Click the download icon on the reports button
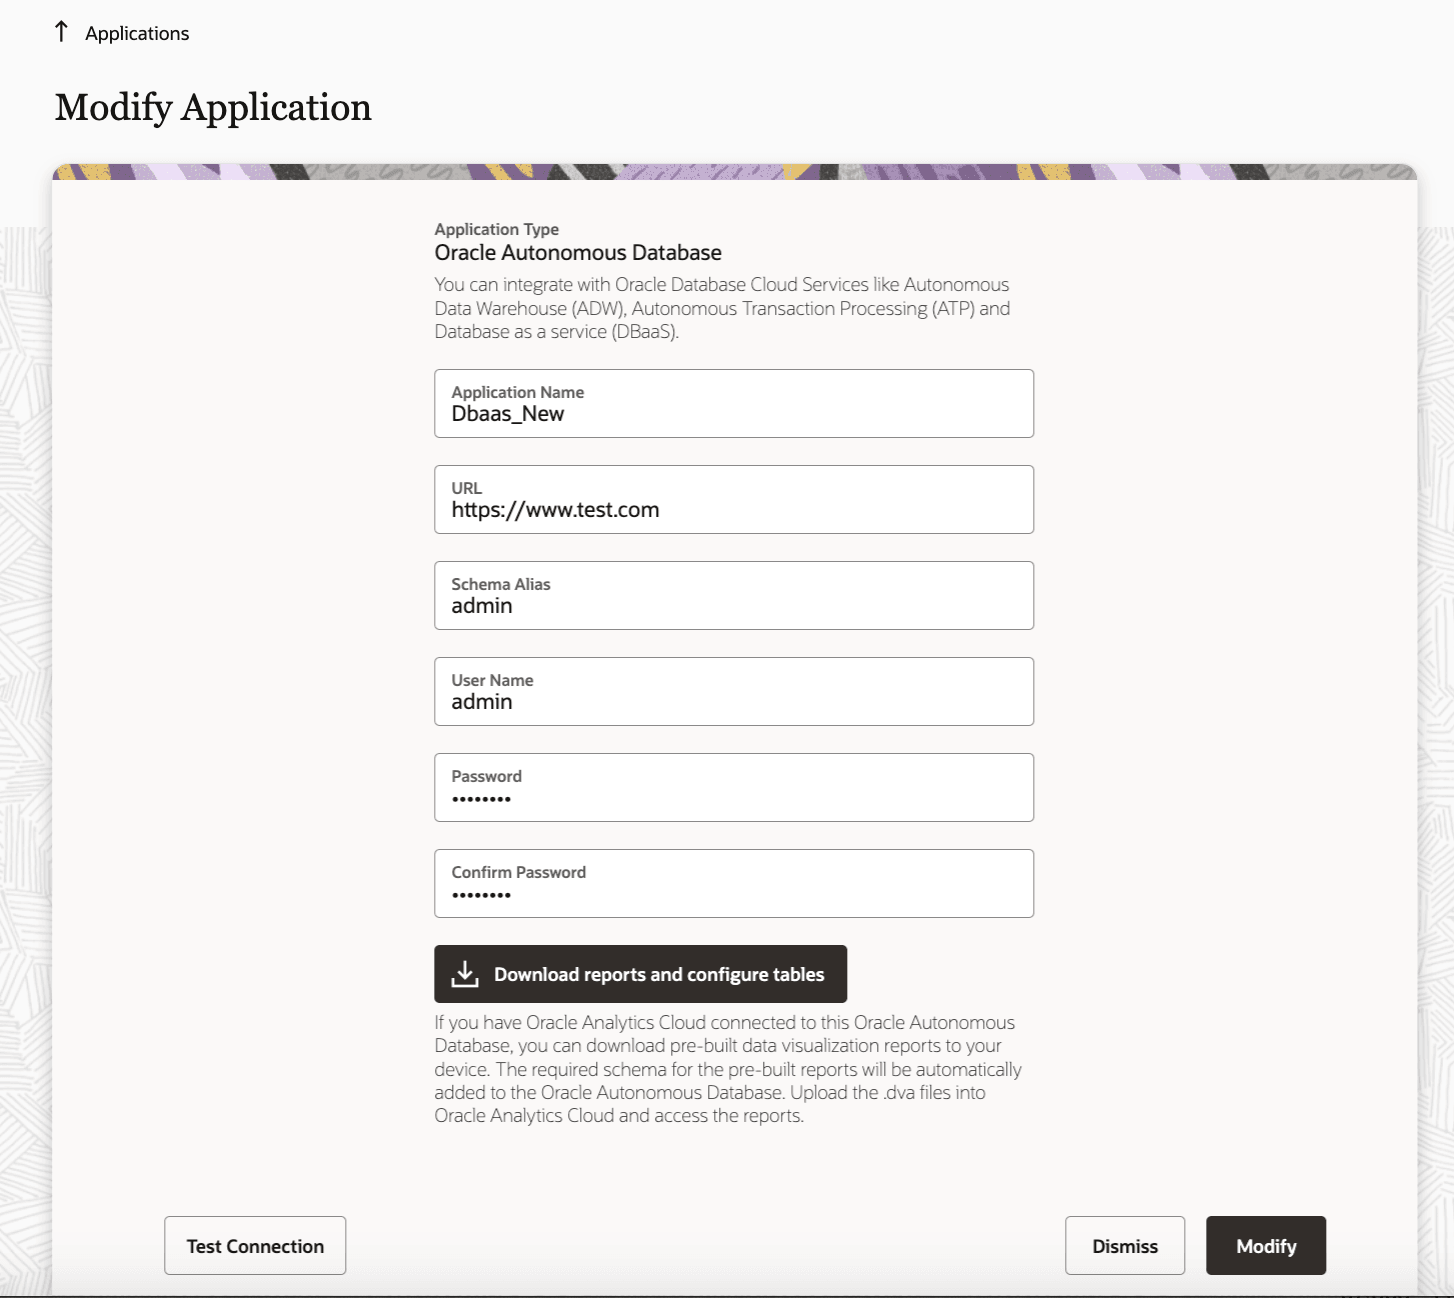The height and width of the screenshot is (1298, 1454). pos(465,972)
